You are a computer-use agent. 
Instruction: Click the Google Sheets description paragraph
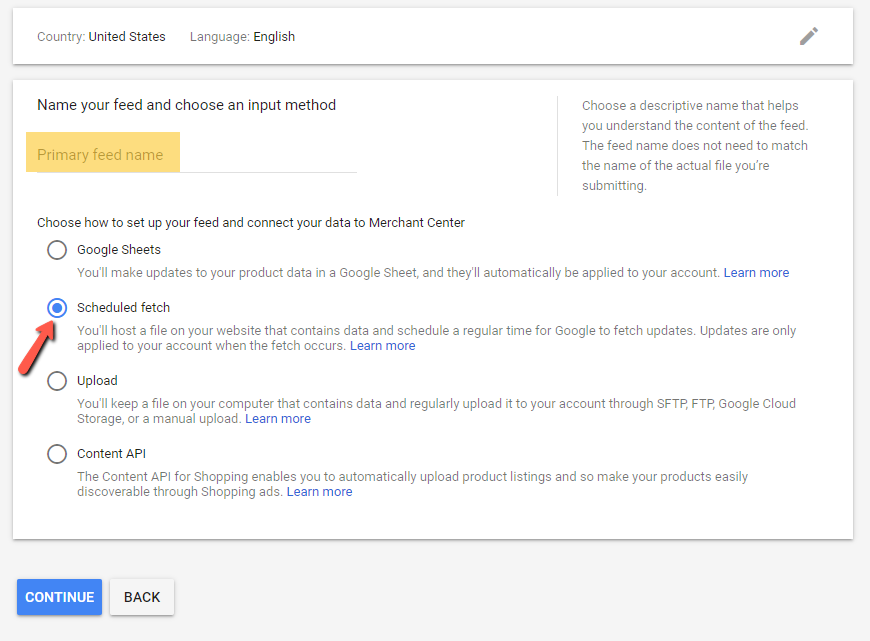coord(398,273)
